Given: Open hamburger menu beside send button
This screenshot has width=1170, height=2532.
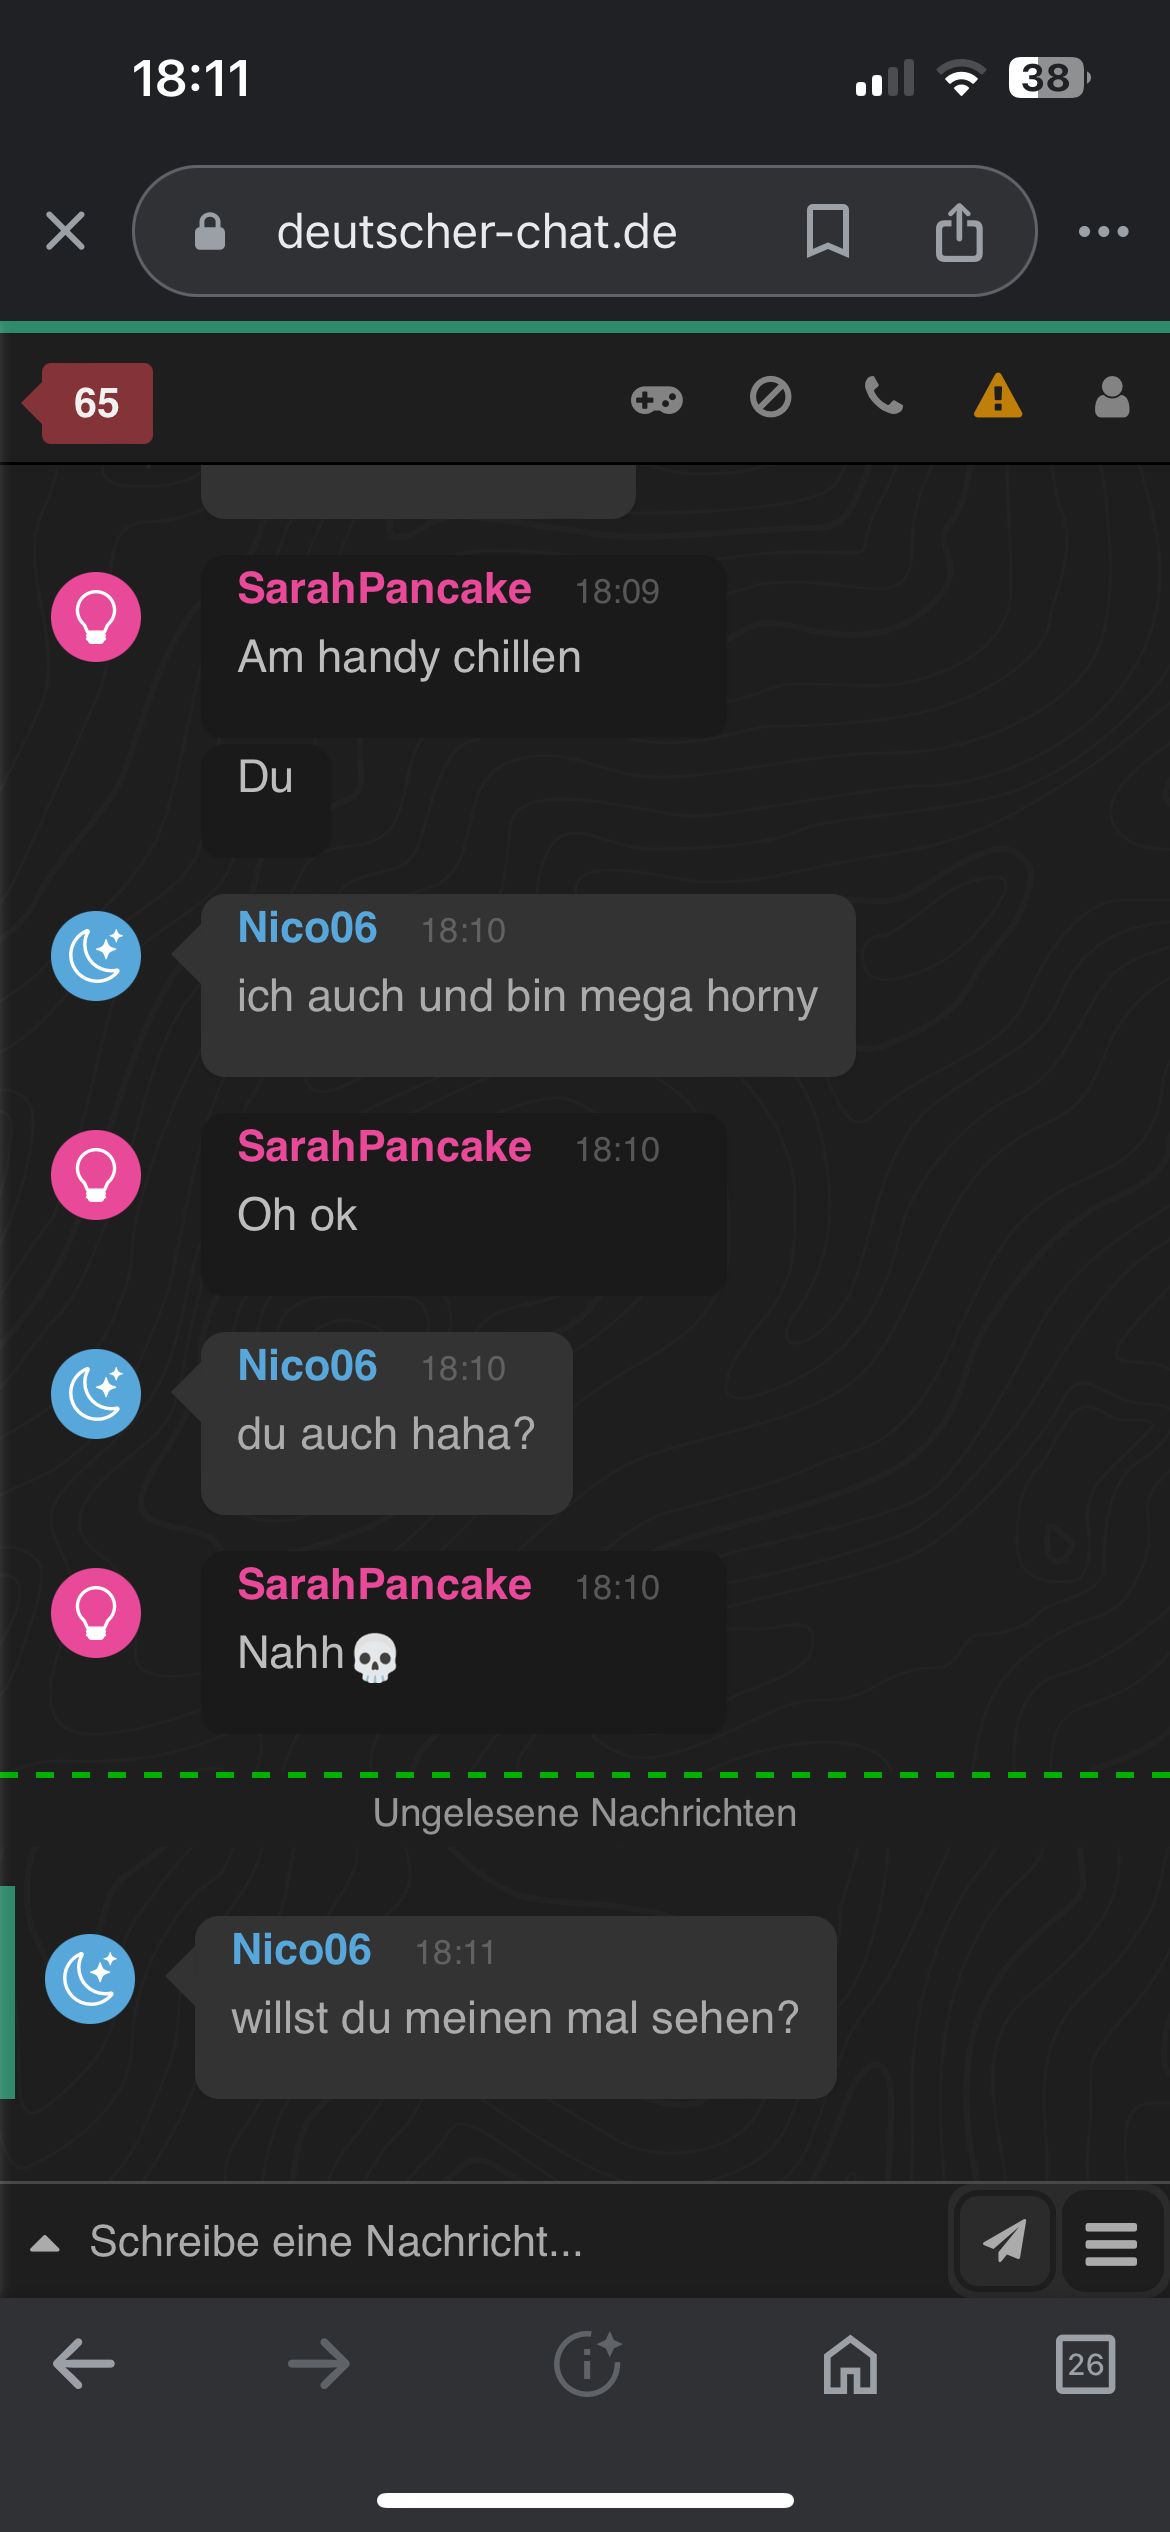Looking at the screenshot, I should pos(1111,2242).
